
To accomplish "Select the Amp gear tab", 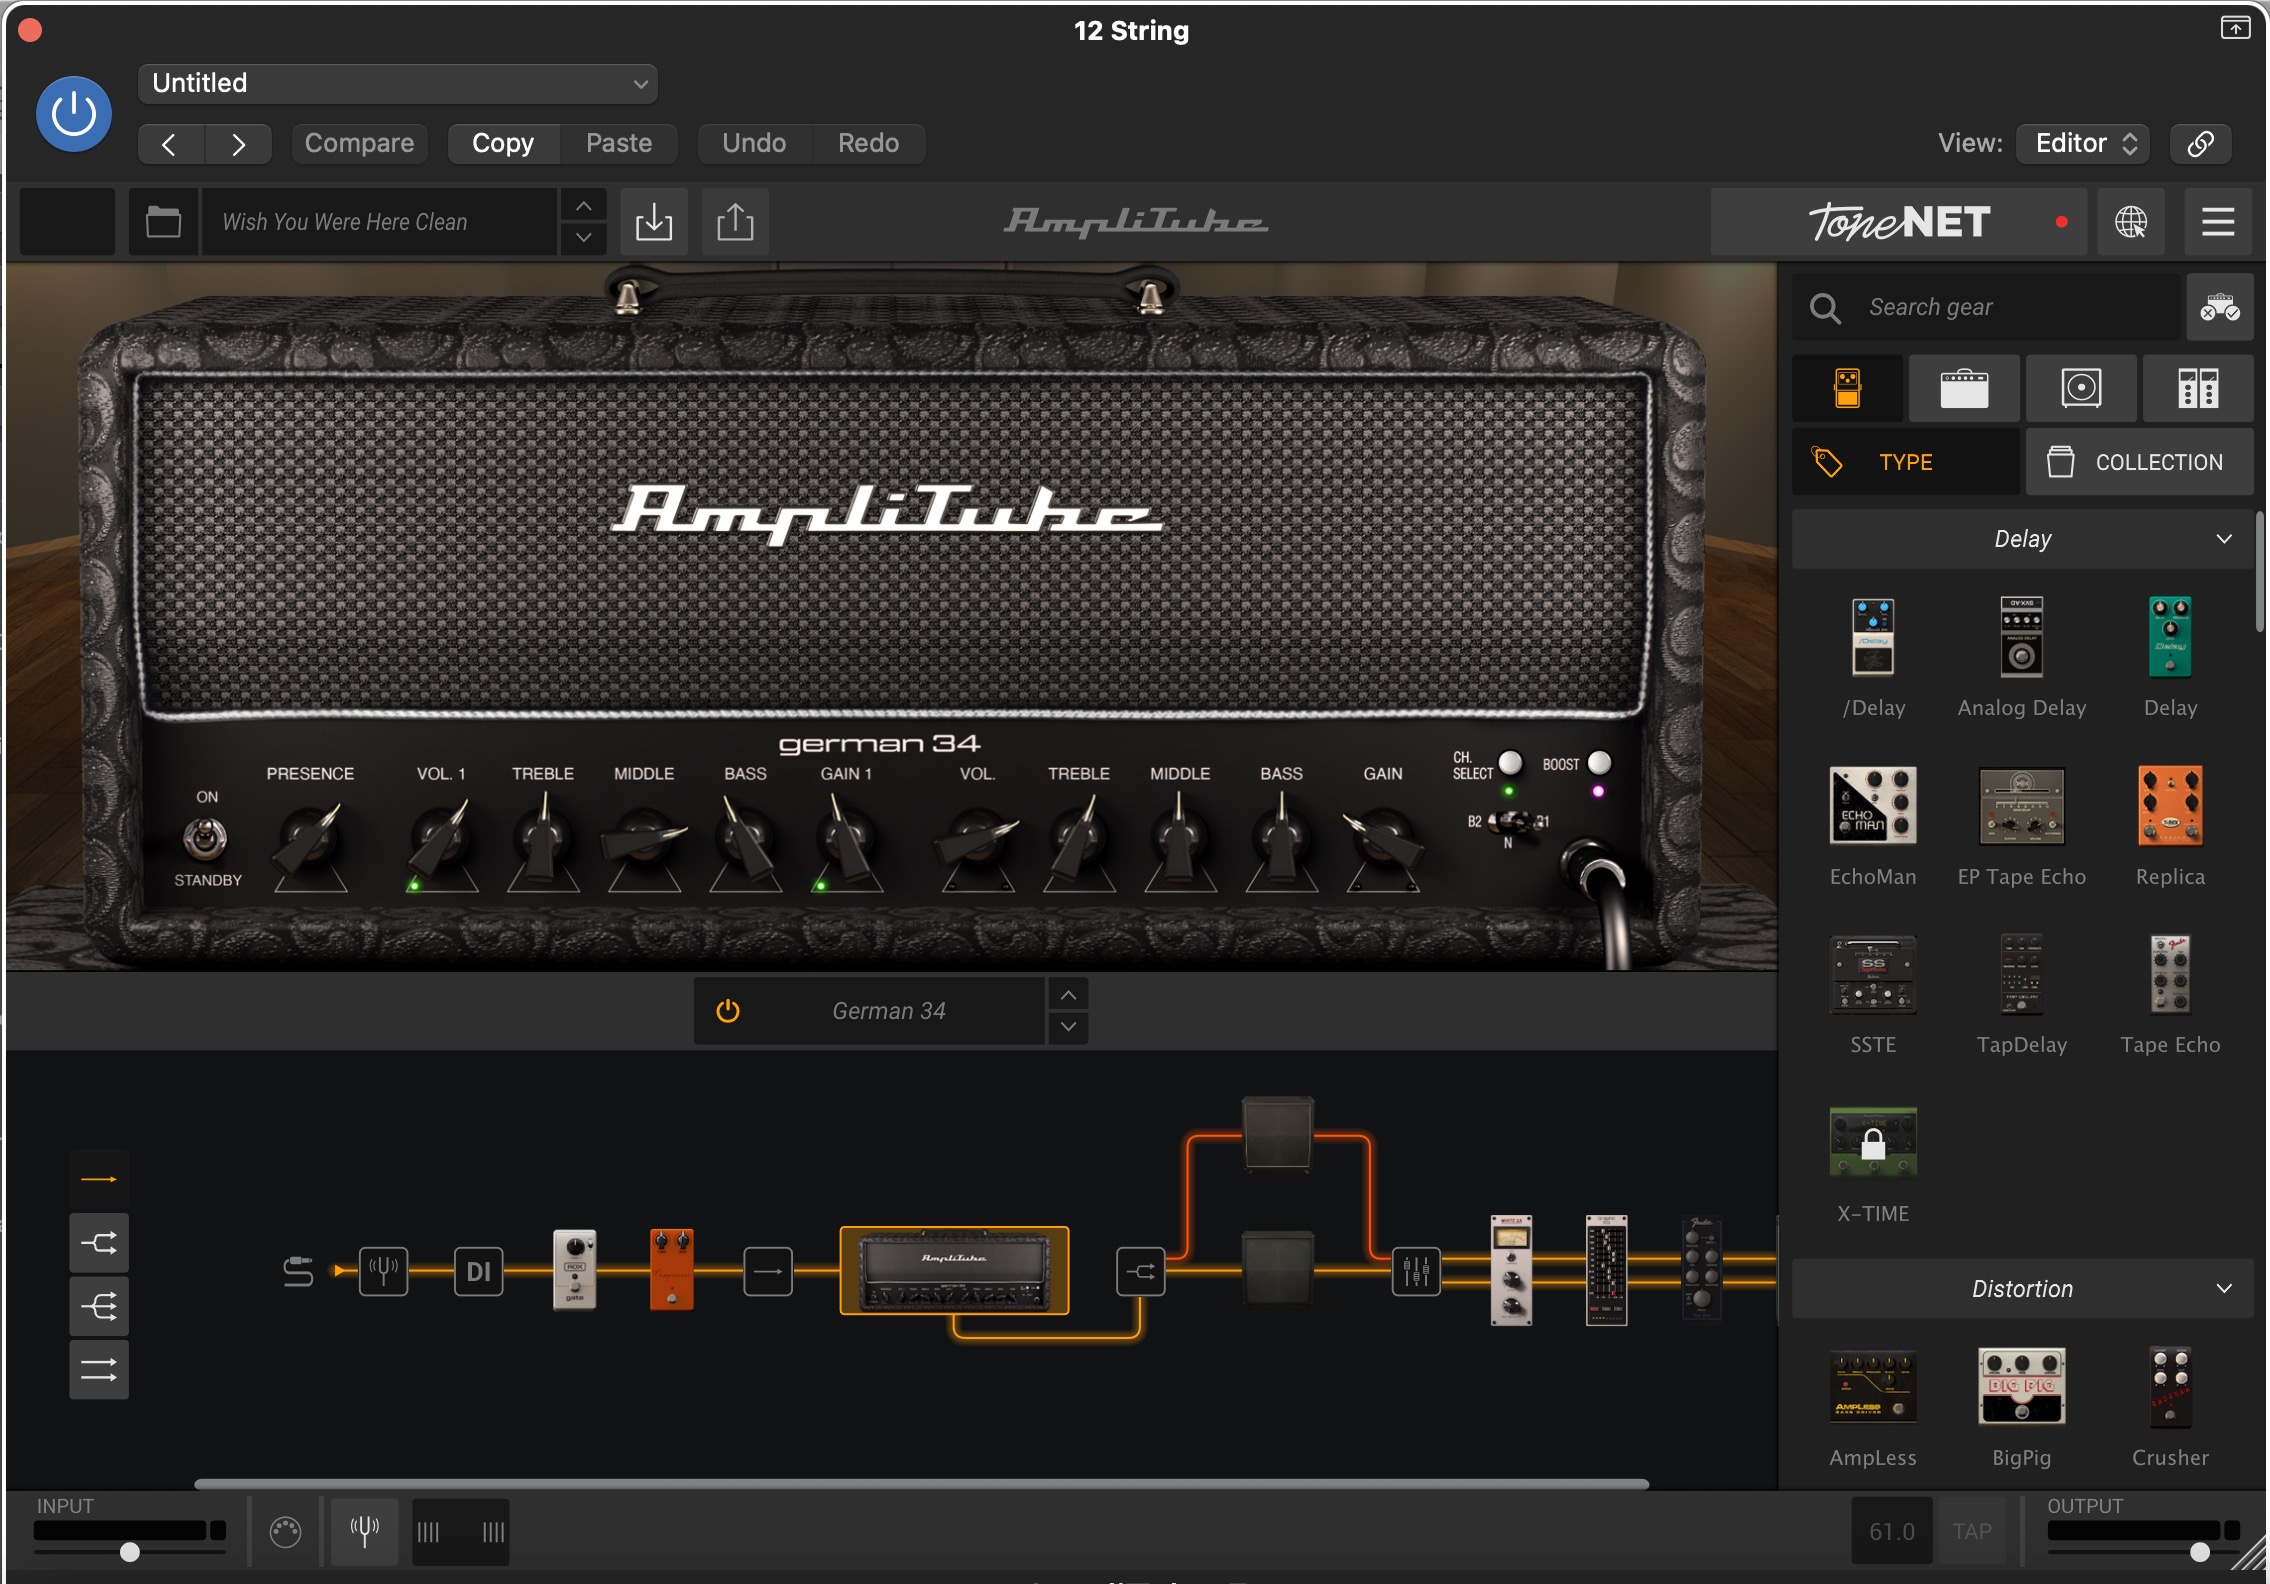I will (1965, 388).
